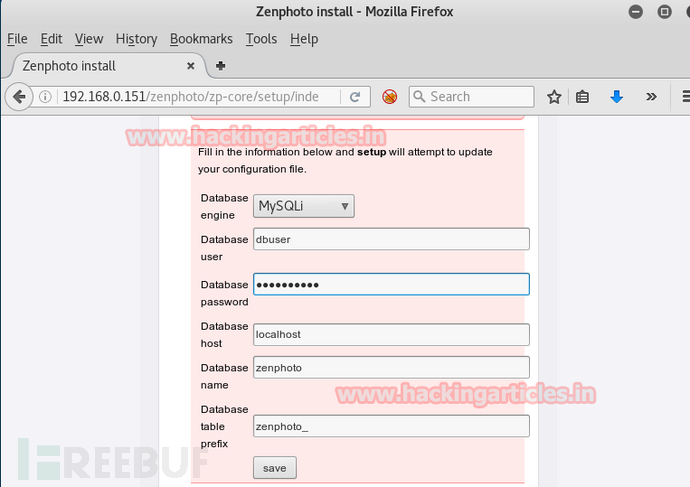Open the Firefox hamburger menu
Image resolution: width=690 pixels, height=487 pixels.
[685, 96]
